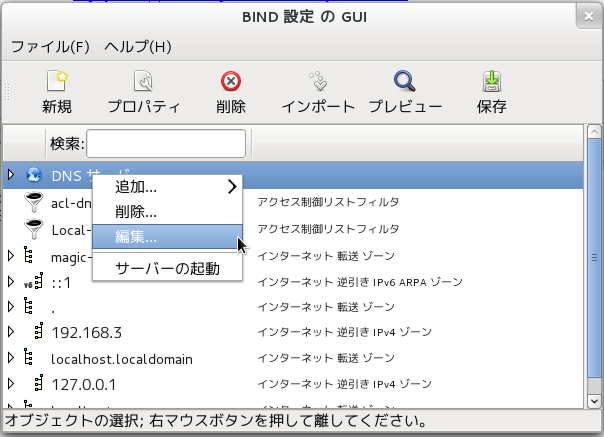Open the 追加... submenu arrow
This screenshot has width=604, height=437.
(232, 187)
